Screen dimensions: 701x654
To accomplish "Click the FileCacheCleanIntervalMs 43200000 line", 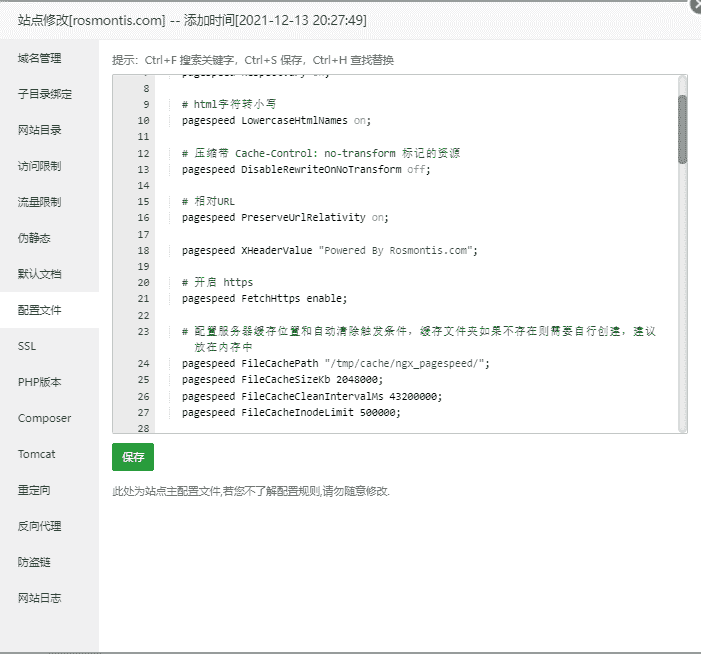I will (x=312, y=397).
